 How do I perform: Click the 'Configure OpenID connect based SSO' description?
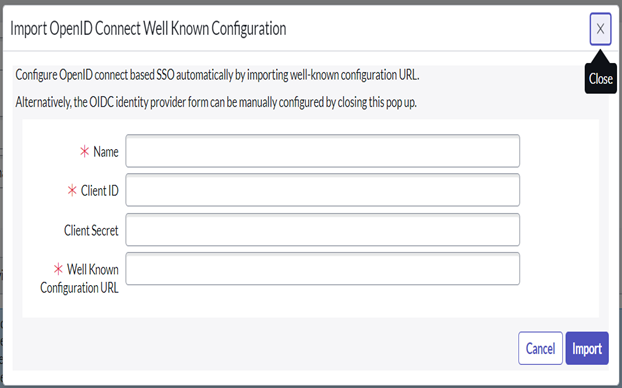click(217, 75)
